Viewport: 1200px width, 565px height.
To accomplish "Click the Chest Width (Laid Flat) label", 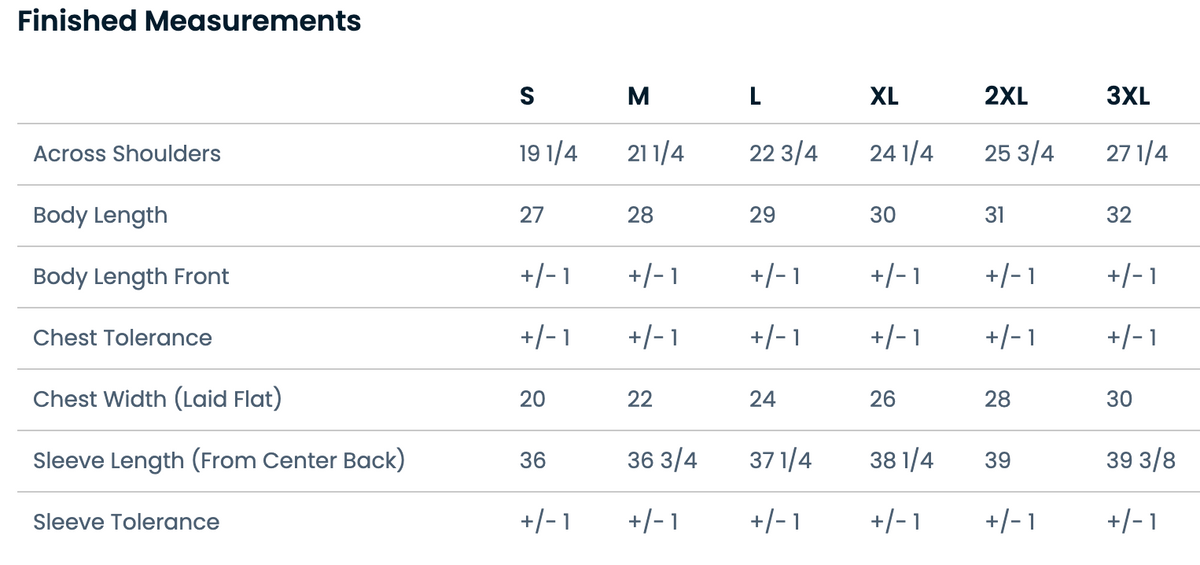I will pyautogui.click(x=157, y=399).
